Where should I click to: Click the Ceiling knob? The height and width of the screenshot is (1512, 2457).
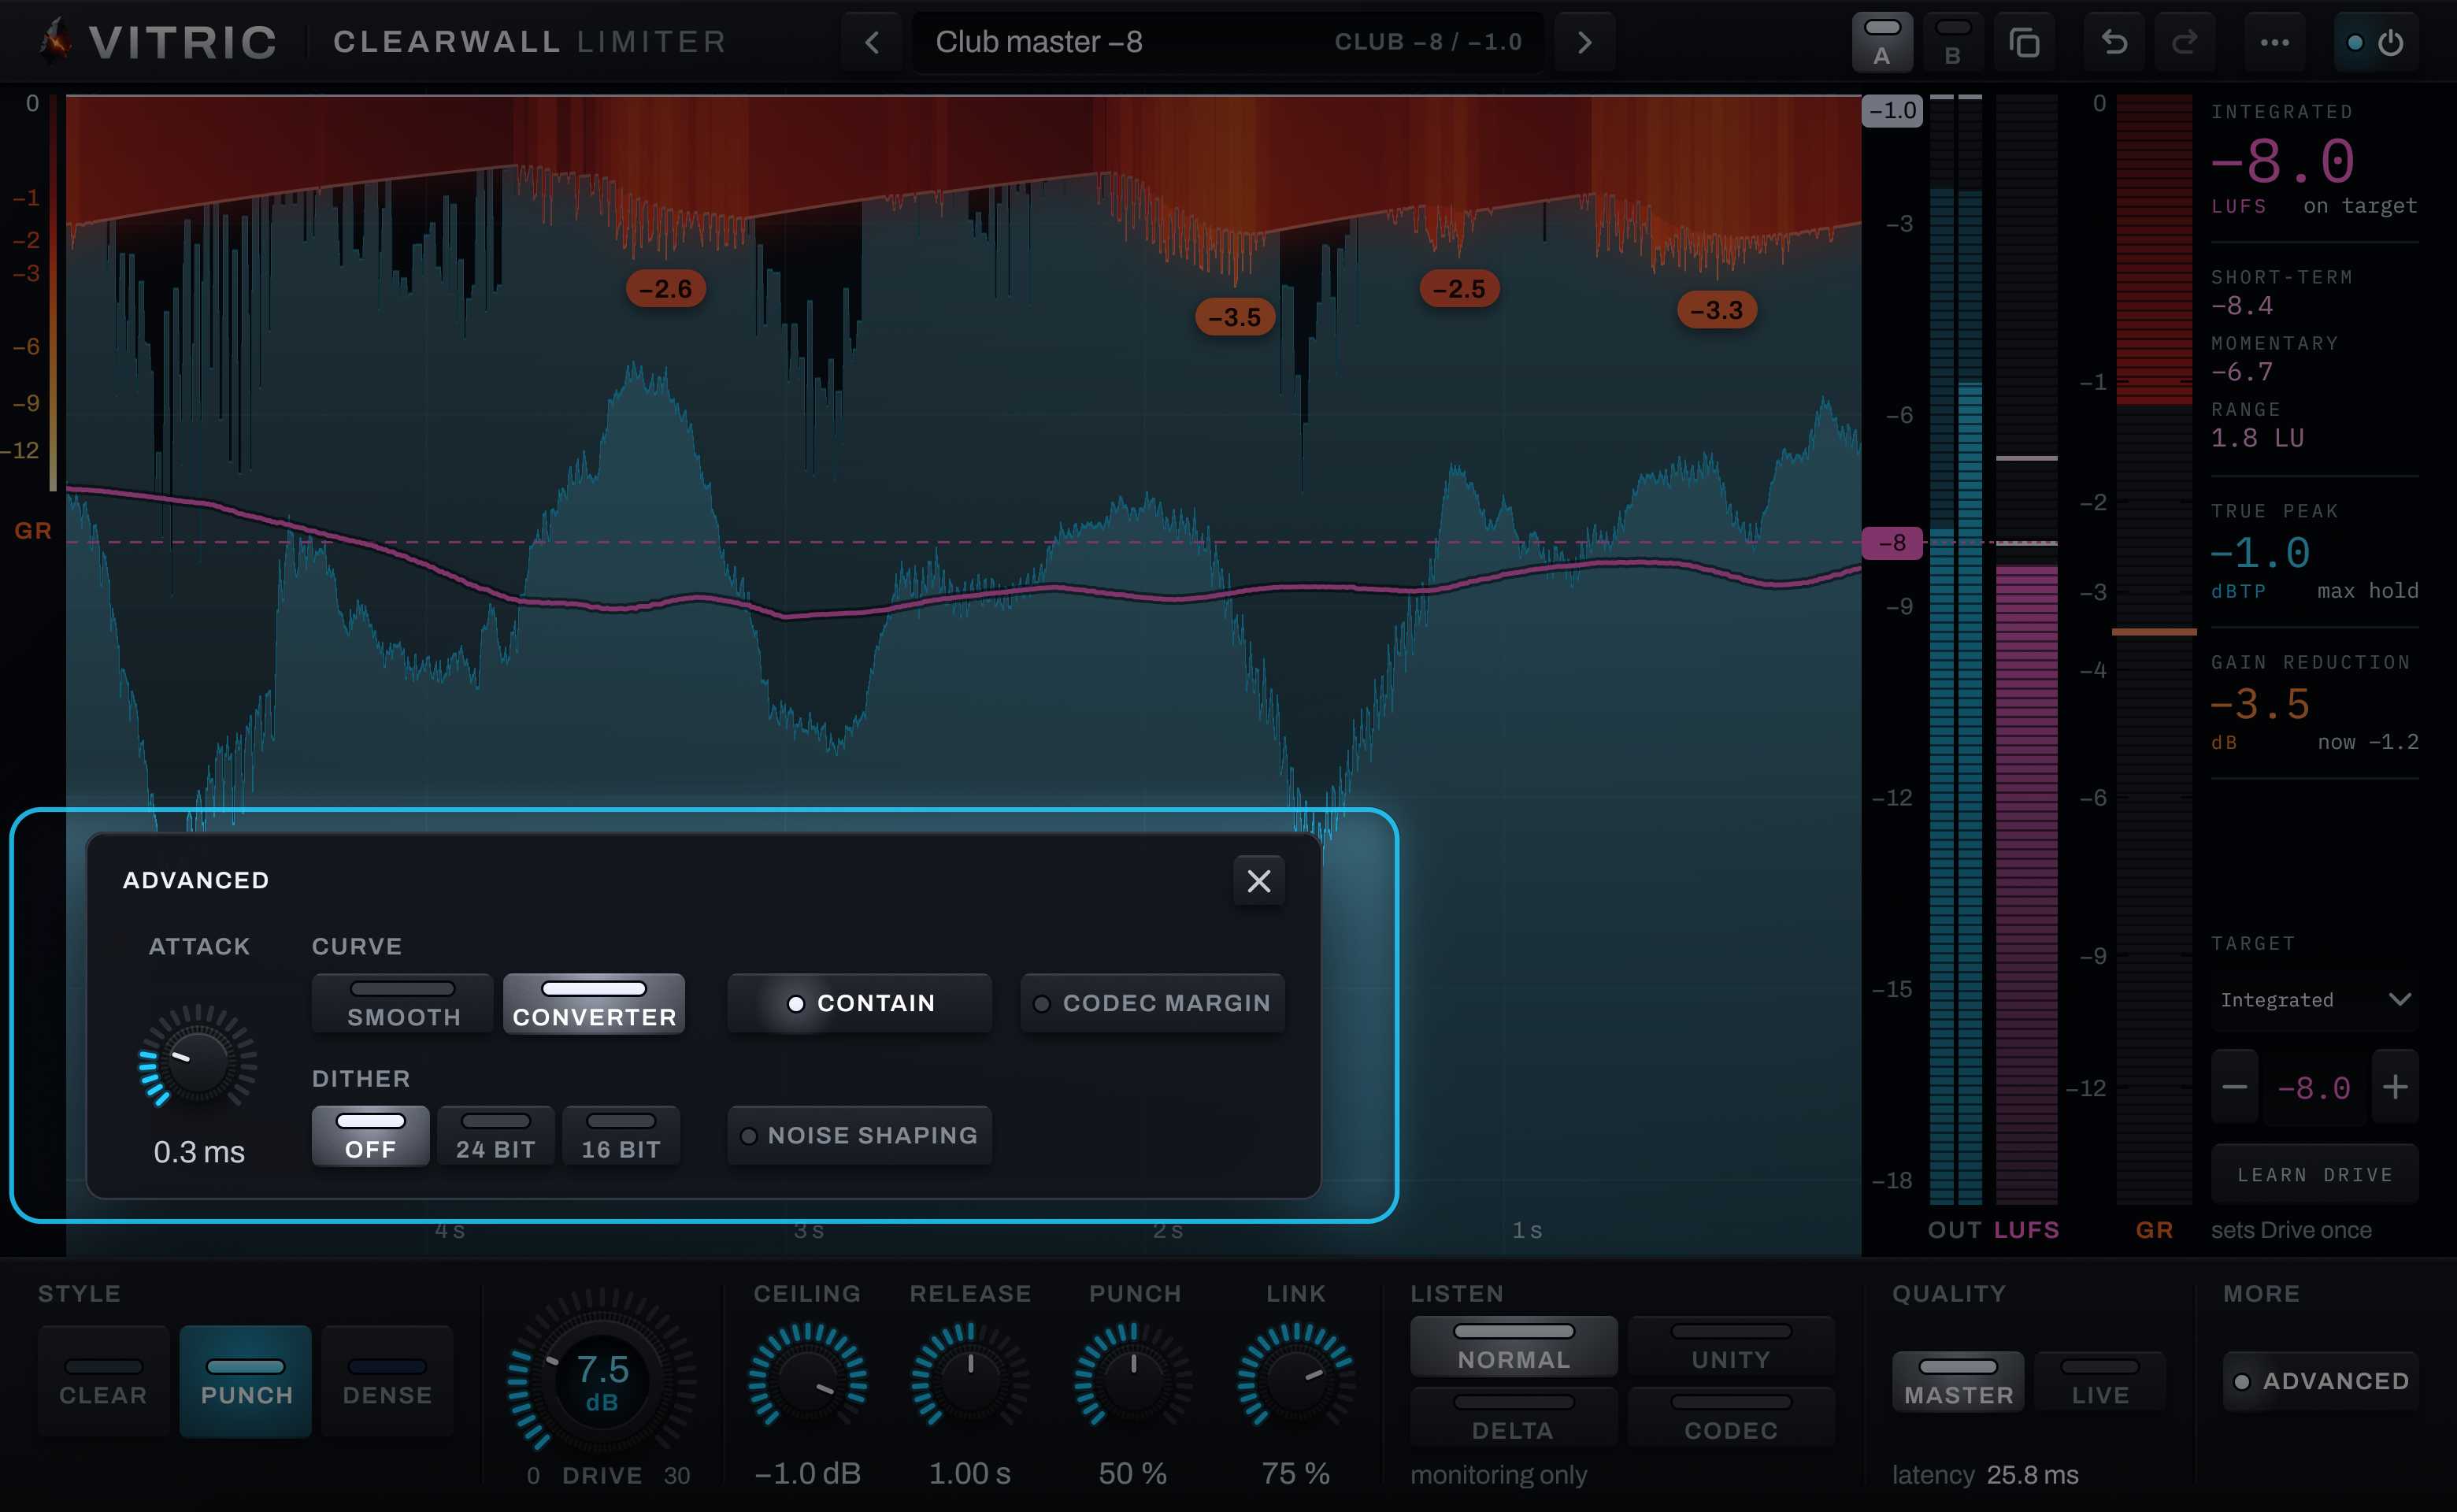808,1382
